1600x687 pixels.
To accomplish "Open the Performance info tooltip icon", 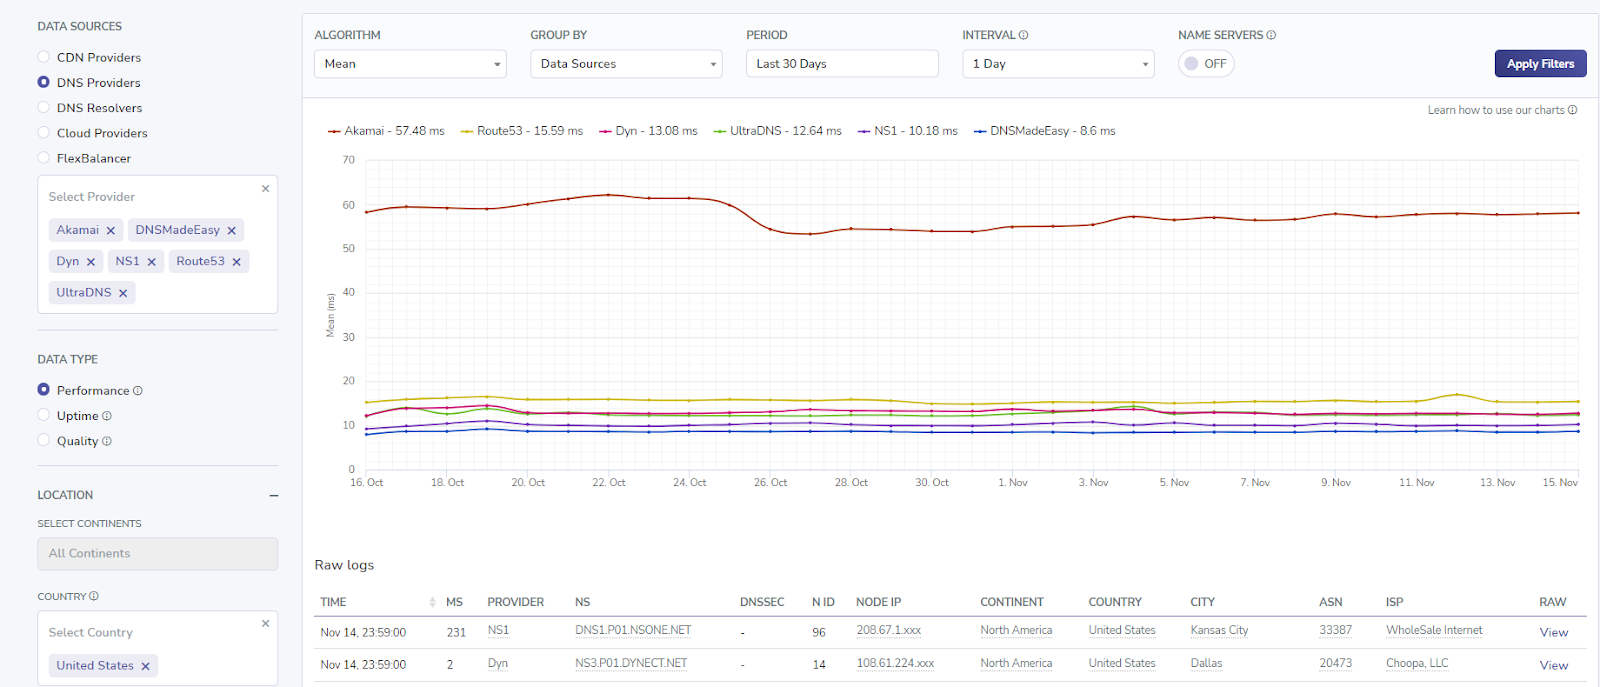I will click(138, 391).
